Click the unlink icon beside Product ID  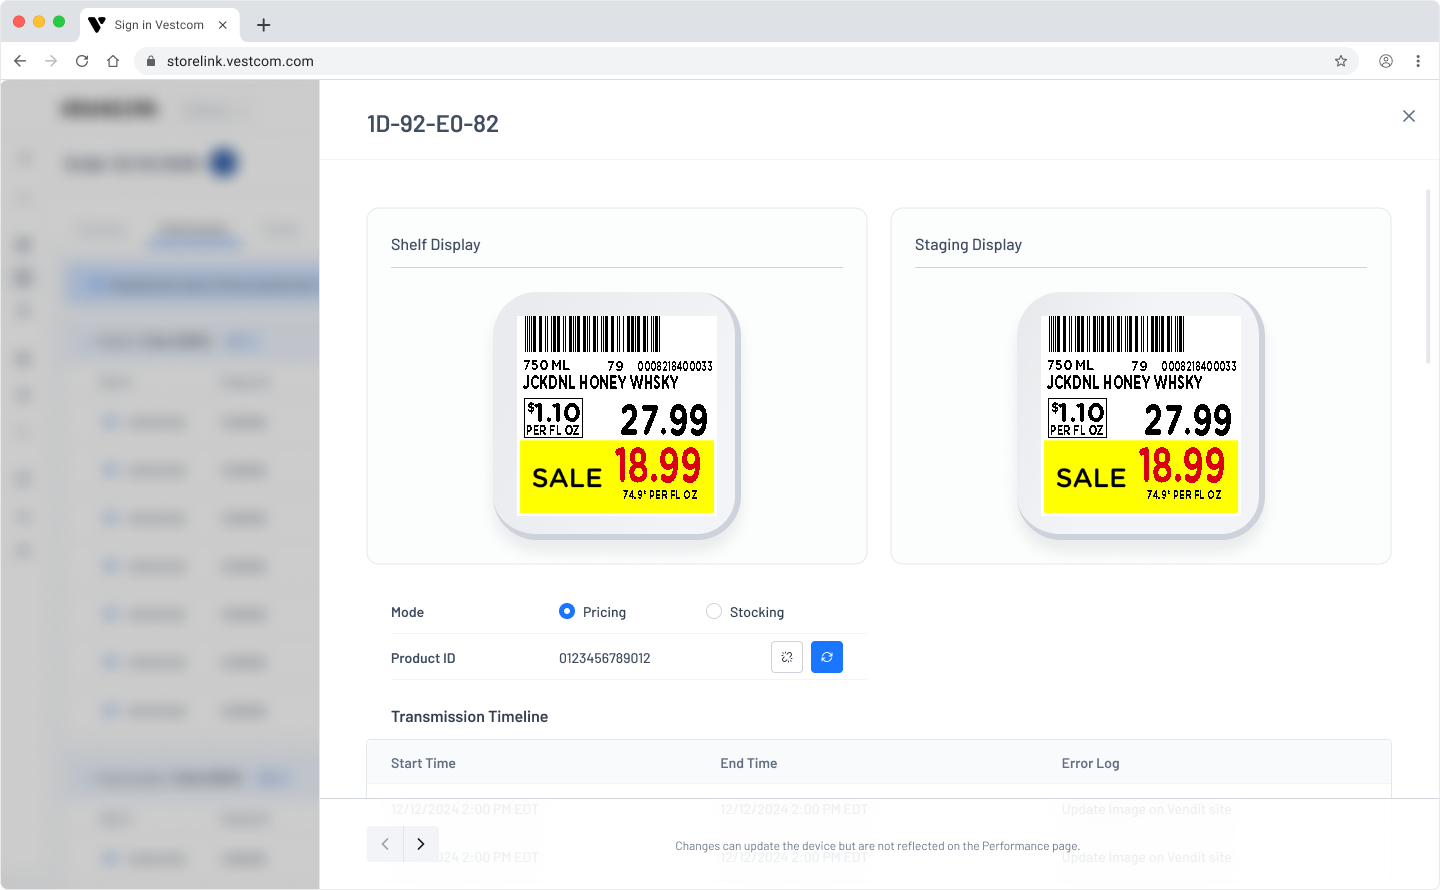pyautogui.click(x=787, y=657)
